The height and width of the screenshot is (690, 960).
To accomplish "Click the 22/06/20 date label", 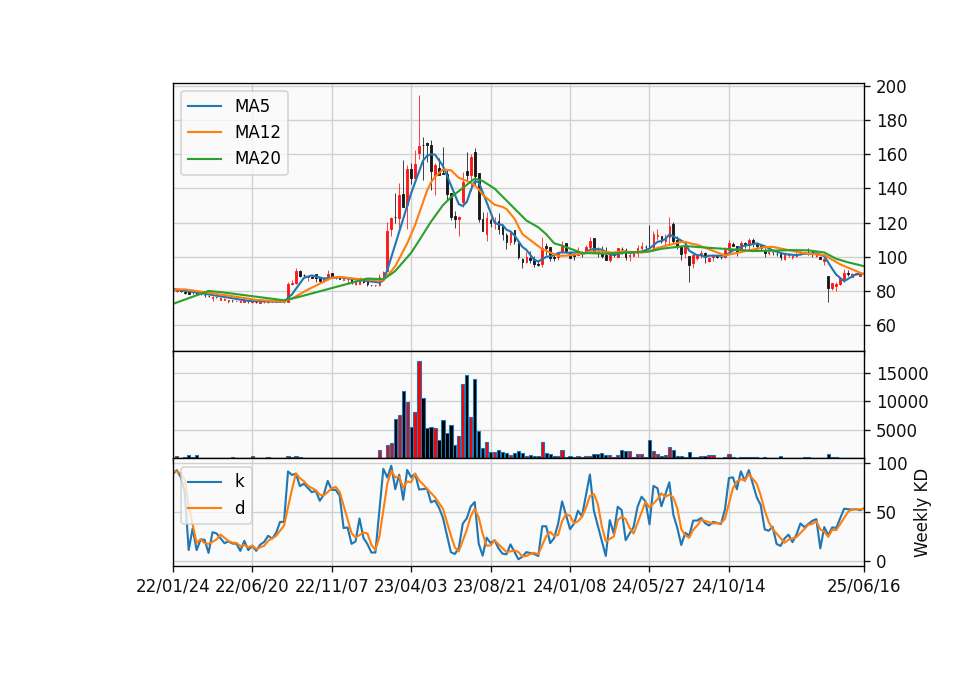I will (x=252, y=587).
